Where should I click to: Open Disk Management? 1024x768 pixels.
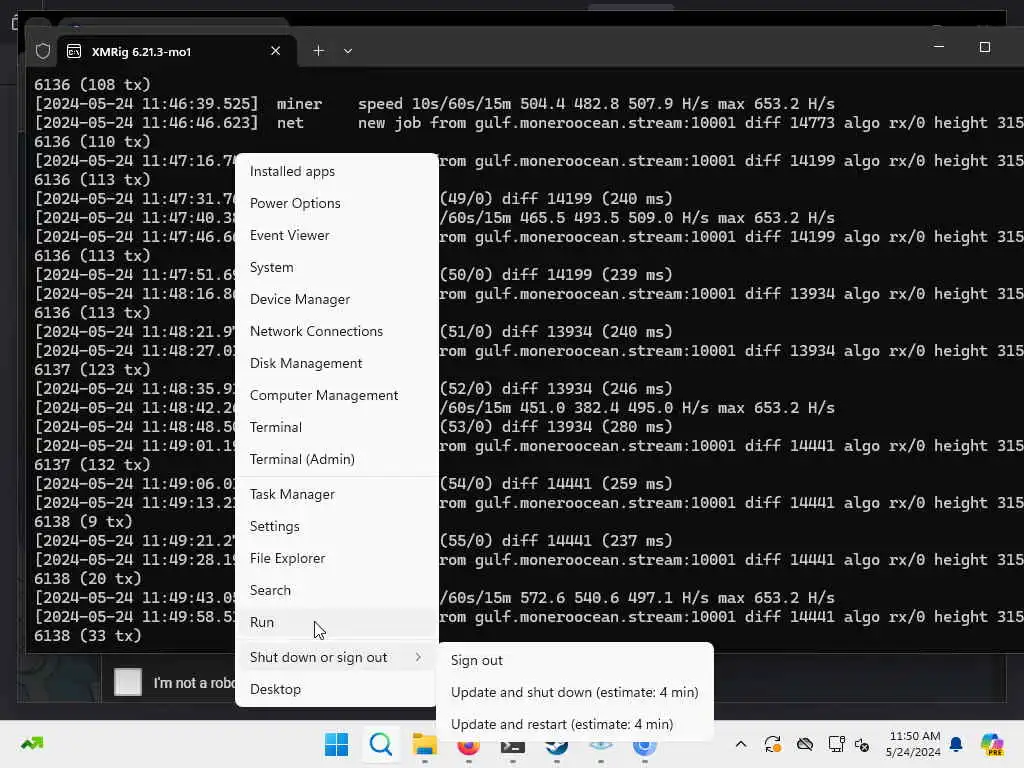336,363
